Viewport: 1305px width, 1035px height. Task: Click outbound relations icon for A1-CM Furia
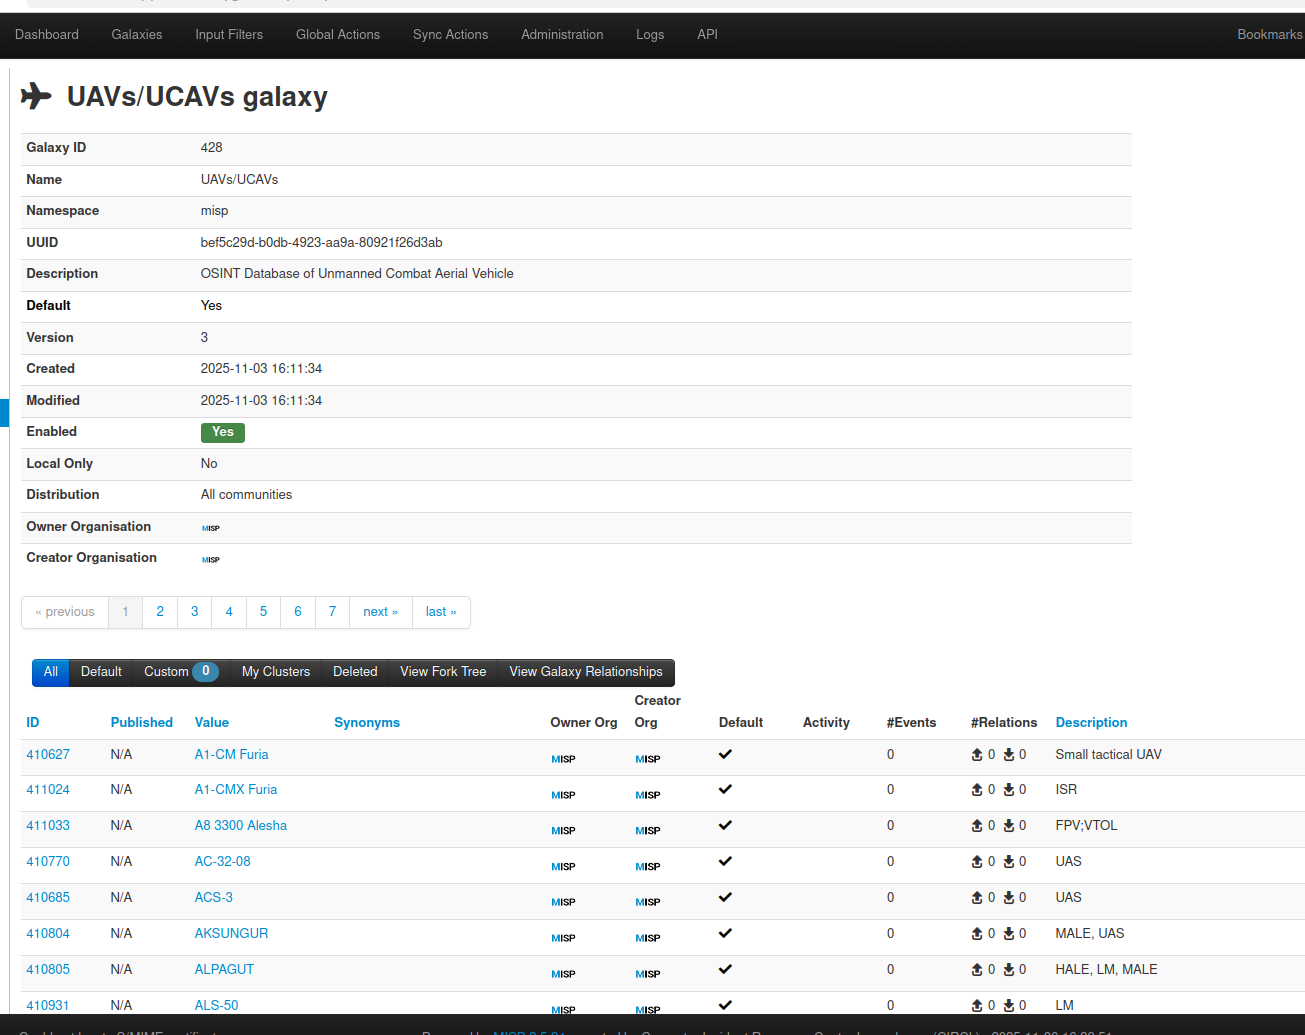click(977, 755)
